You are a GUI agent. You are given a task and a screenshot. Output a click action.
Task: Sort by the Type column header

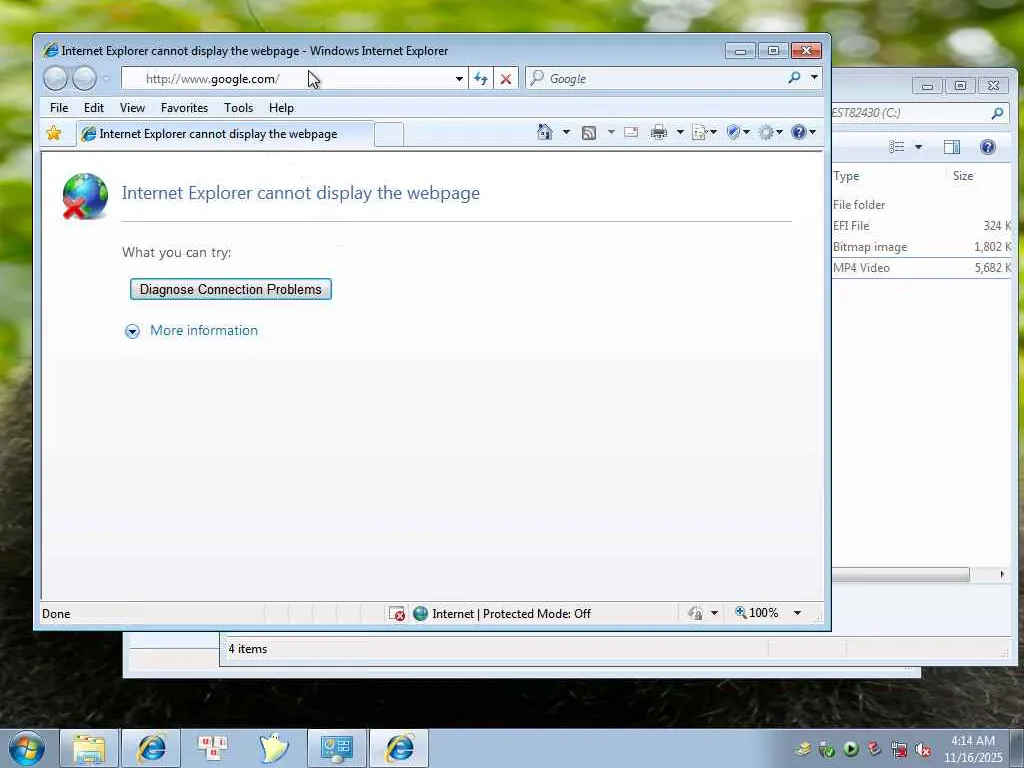[x=887, y=176]
